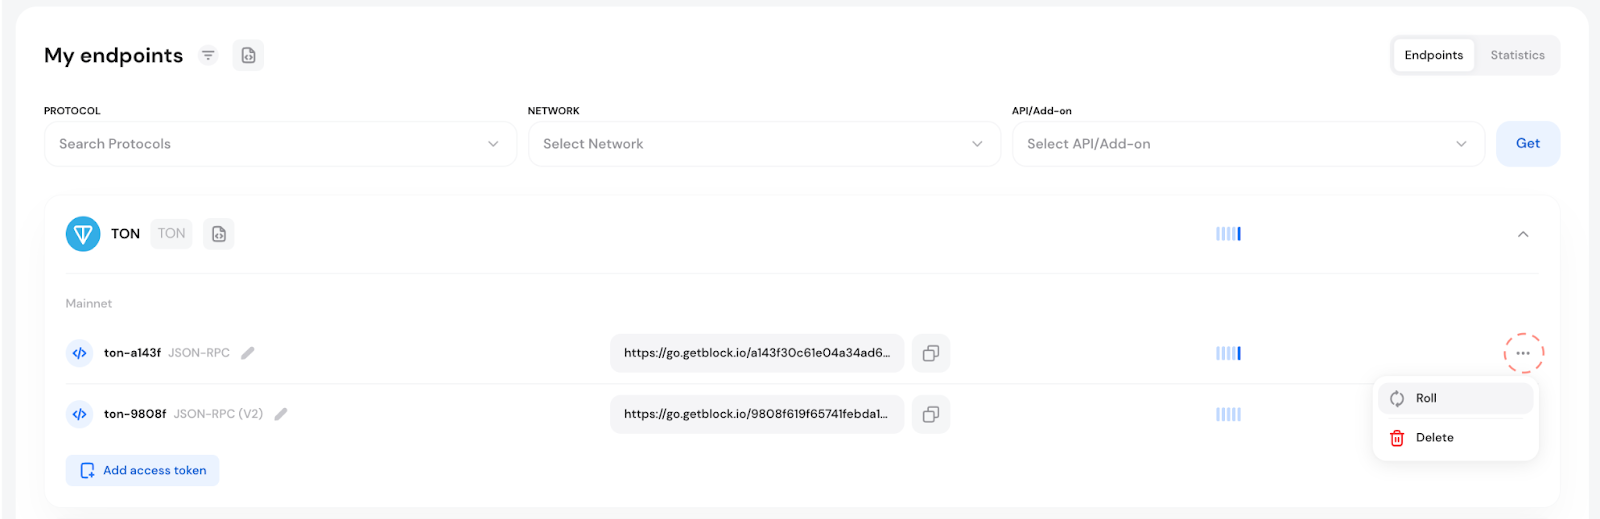Click the ton-a143f endpoint name
1600x519 pixels.
tap(132, 353)
